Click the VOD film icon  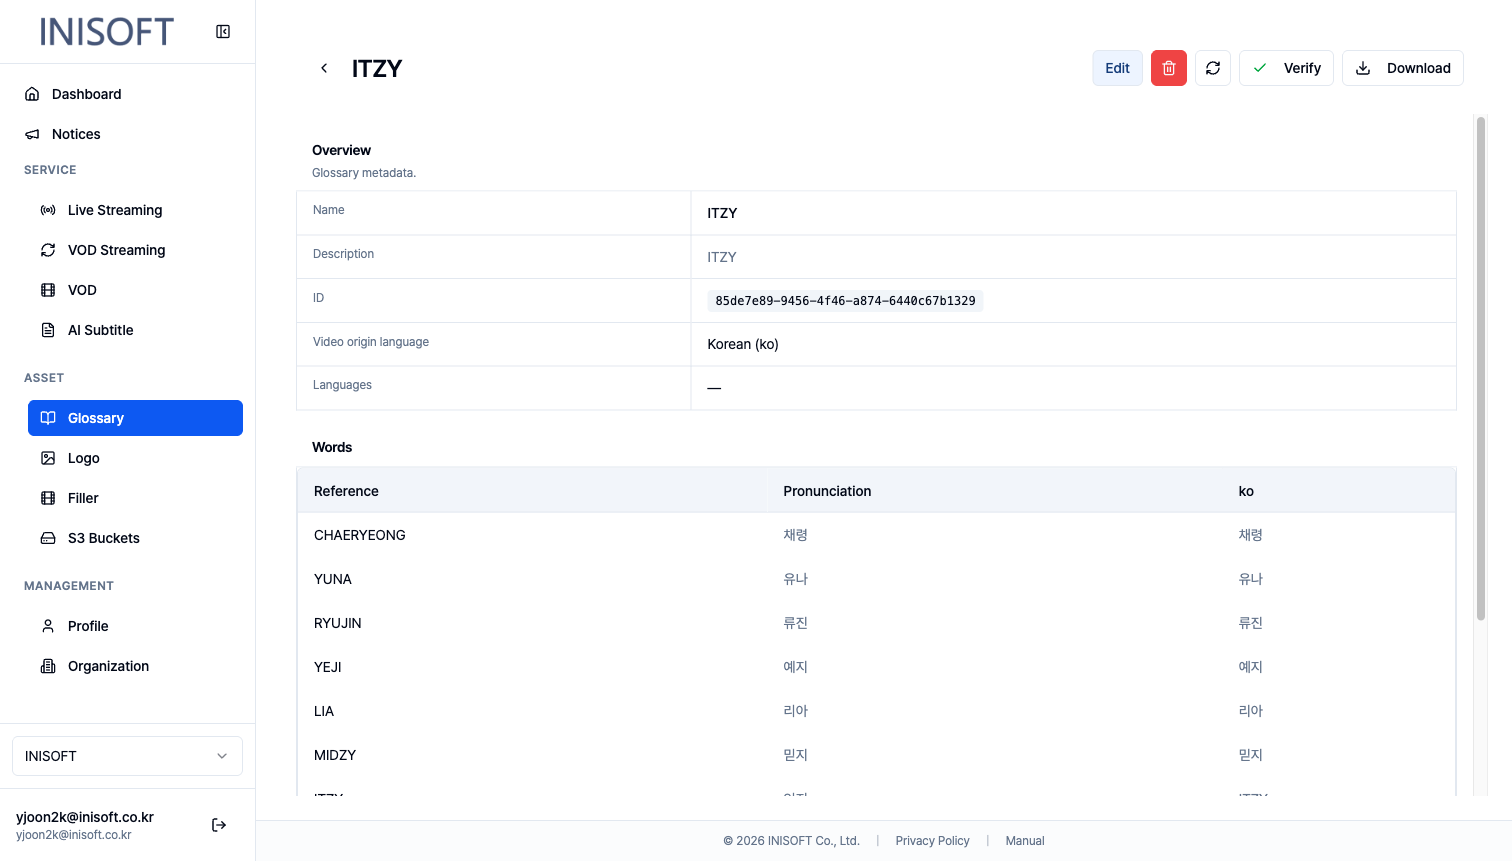pyautogui.click(x=48, y=290)
